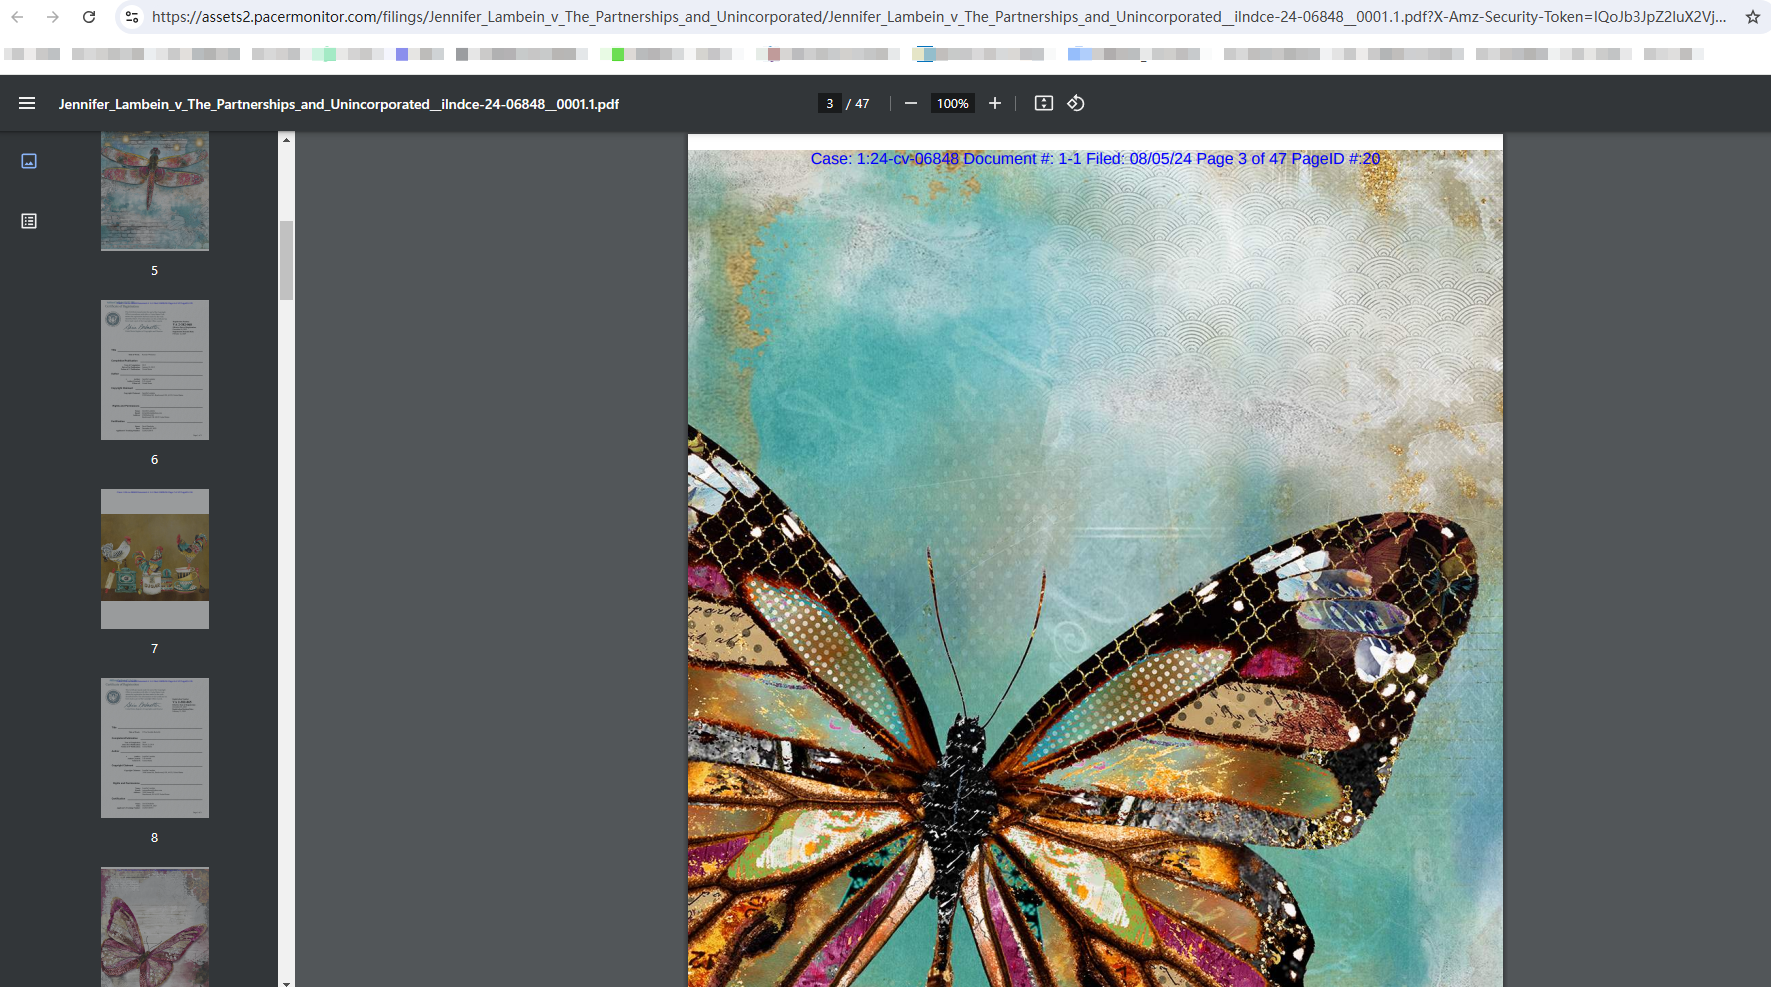Show the document outline view
The width and height of the screenshot is (1771, 987).
pyautogui.click(x=29, y=221)
